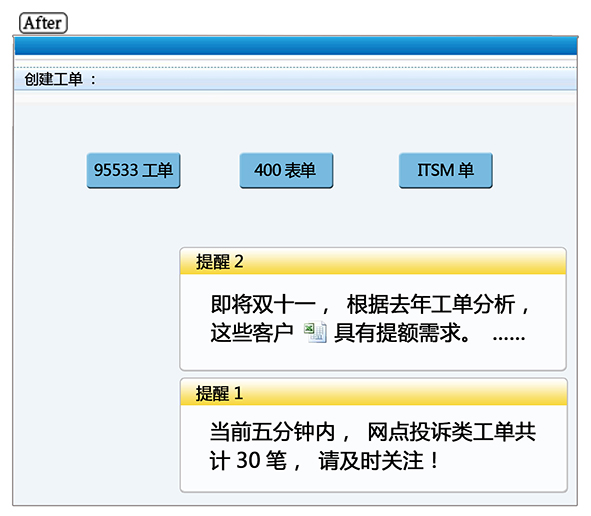Click the After label box
Viewport: 591px width, 516px height.
click(43, 23)
